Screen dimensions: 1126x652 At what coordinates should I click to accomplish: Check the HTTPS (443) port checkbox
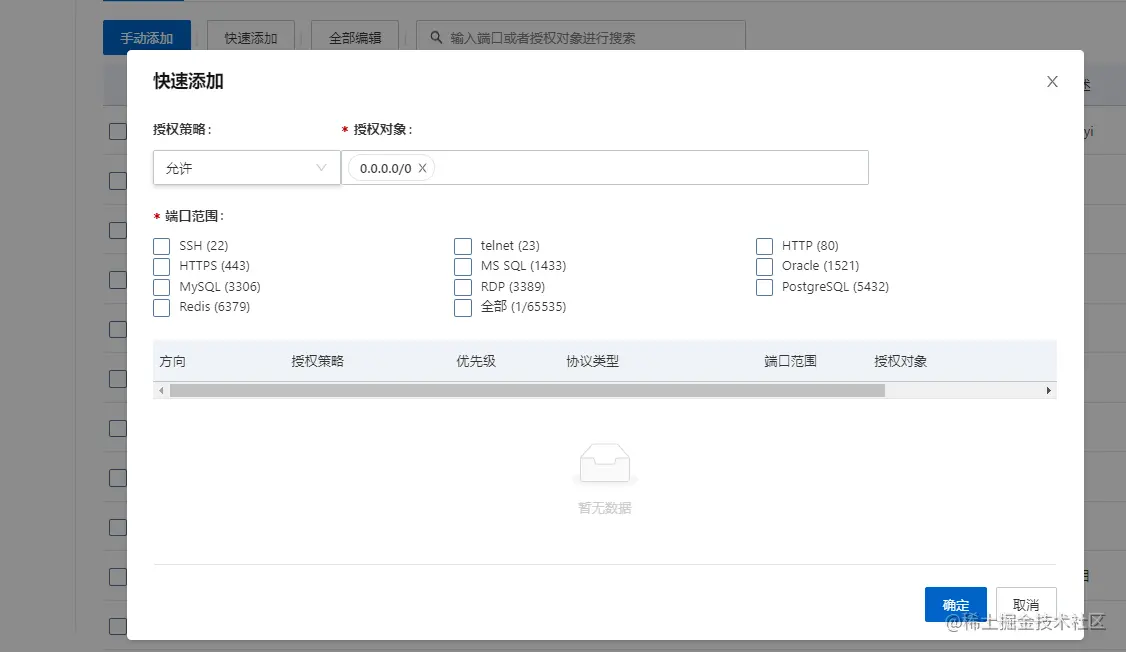162,266
